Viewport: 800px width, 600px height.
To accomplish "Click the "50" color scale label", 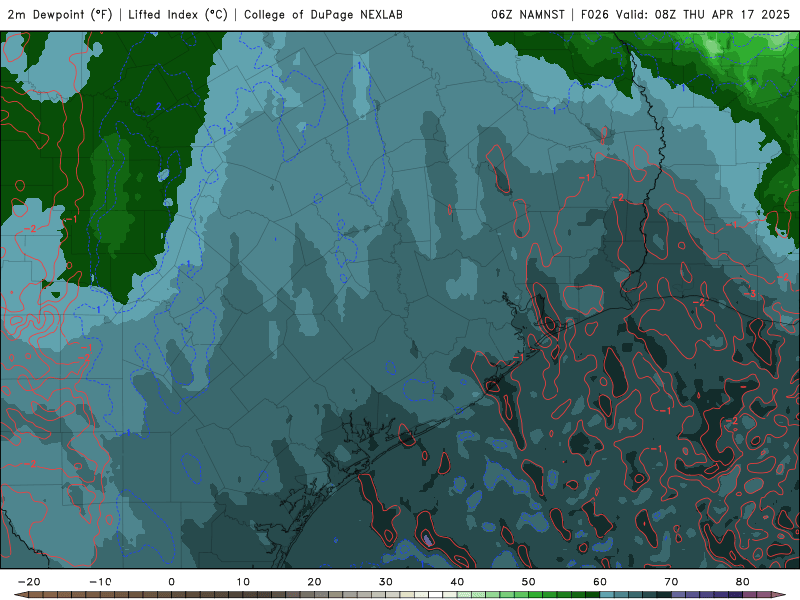I will pyautogui.click(x=529, y=582).
